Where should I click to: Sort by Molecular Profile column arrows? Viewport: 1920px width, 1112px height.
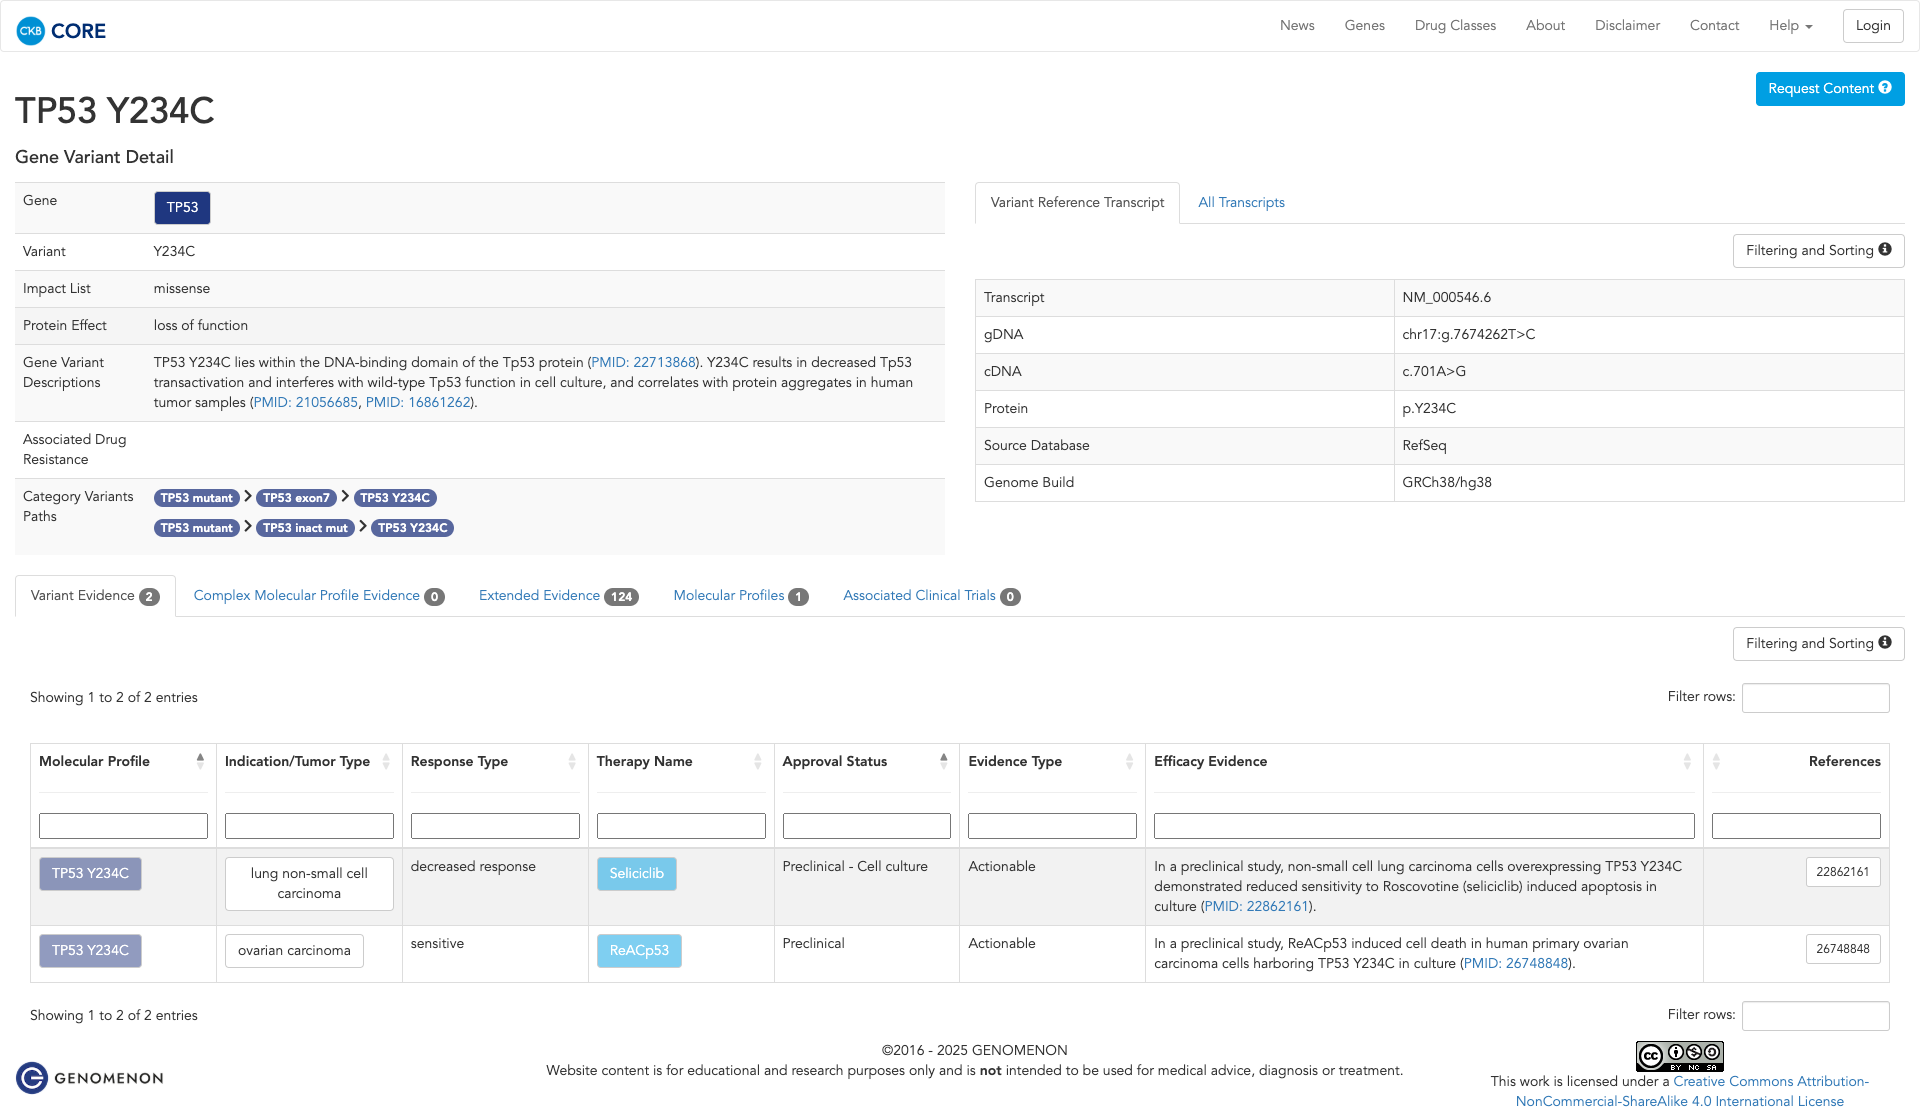coord(200,761)
